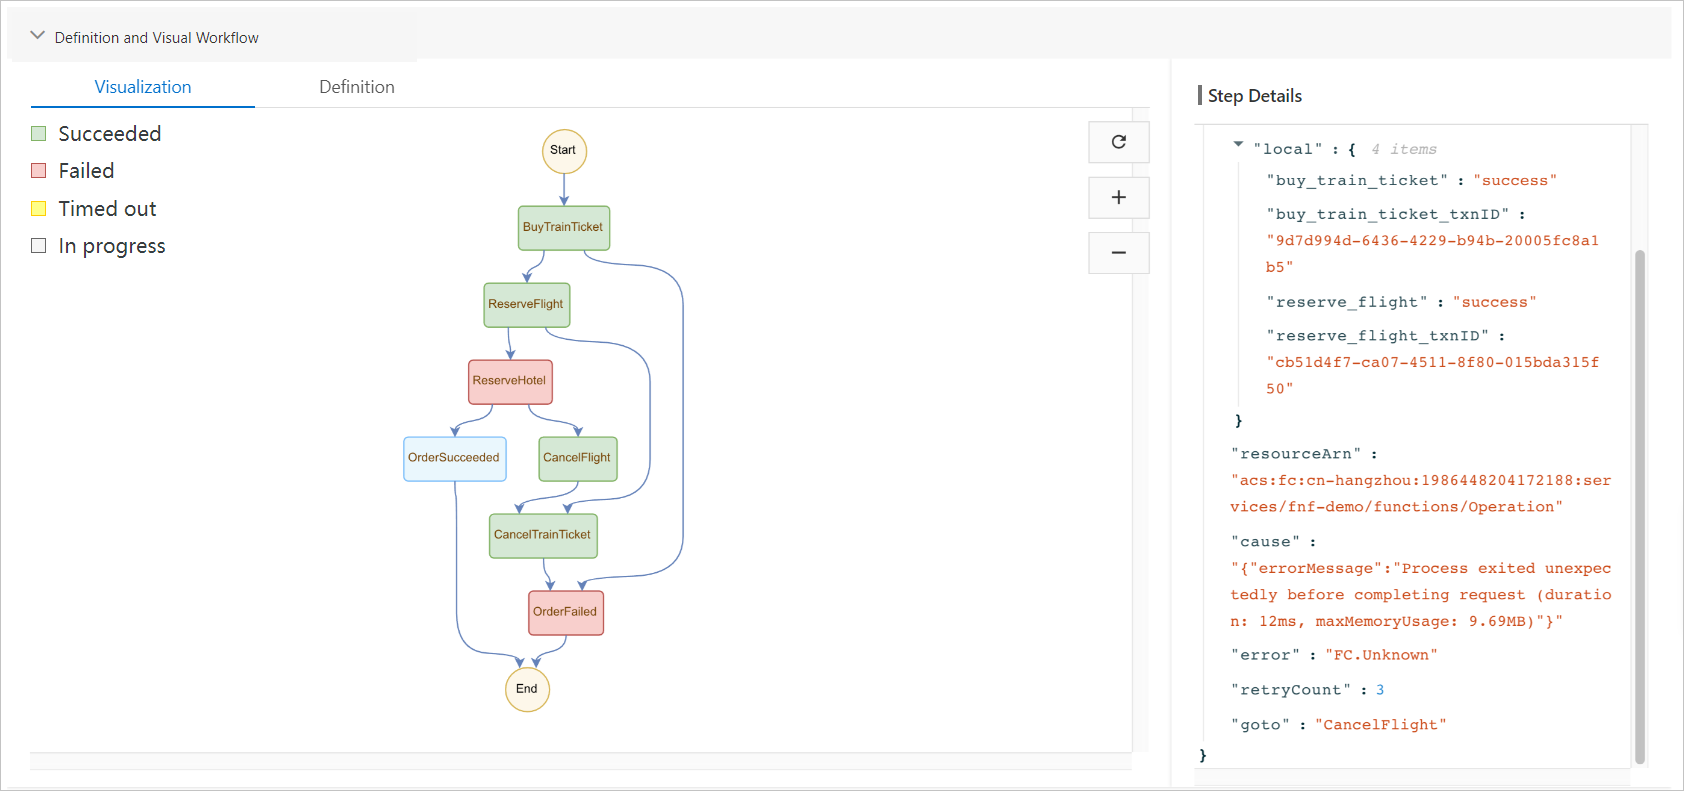Viewport: 1684px width, 791px height.
Task: Click the CancelTrainTicket step node
Action: point(542,535)
